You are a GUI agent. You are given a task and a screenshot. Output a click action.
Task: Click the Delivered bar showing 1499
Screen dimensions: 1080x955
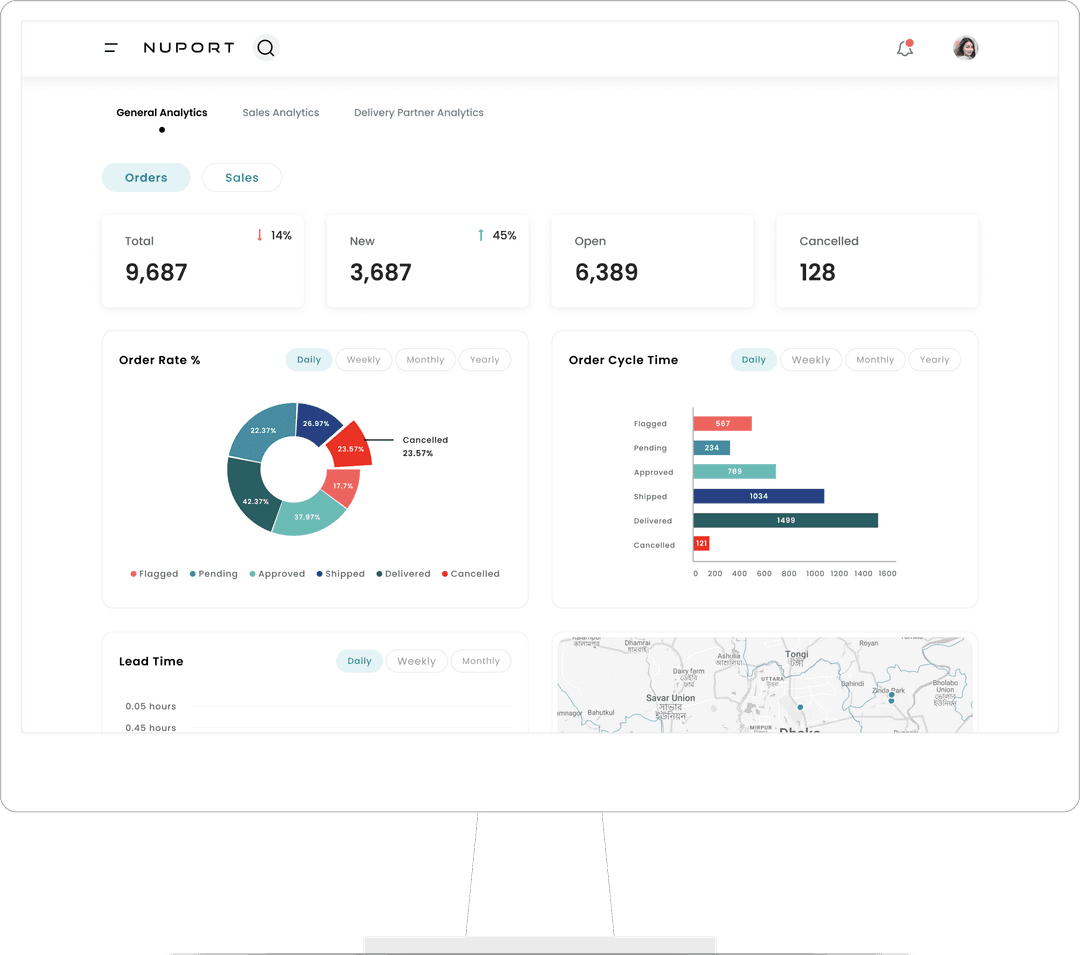tap(786, 520)
